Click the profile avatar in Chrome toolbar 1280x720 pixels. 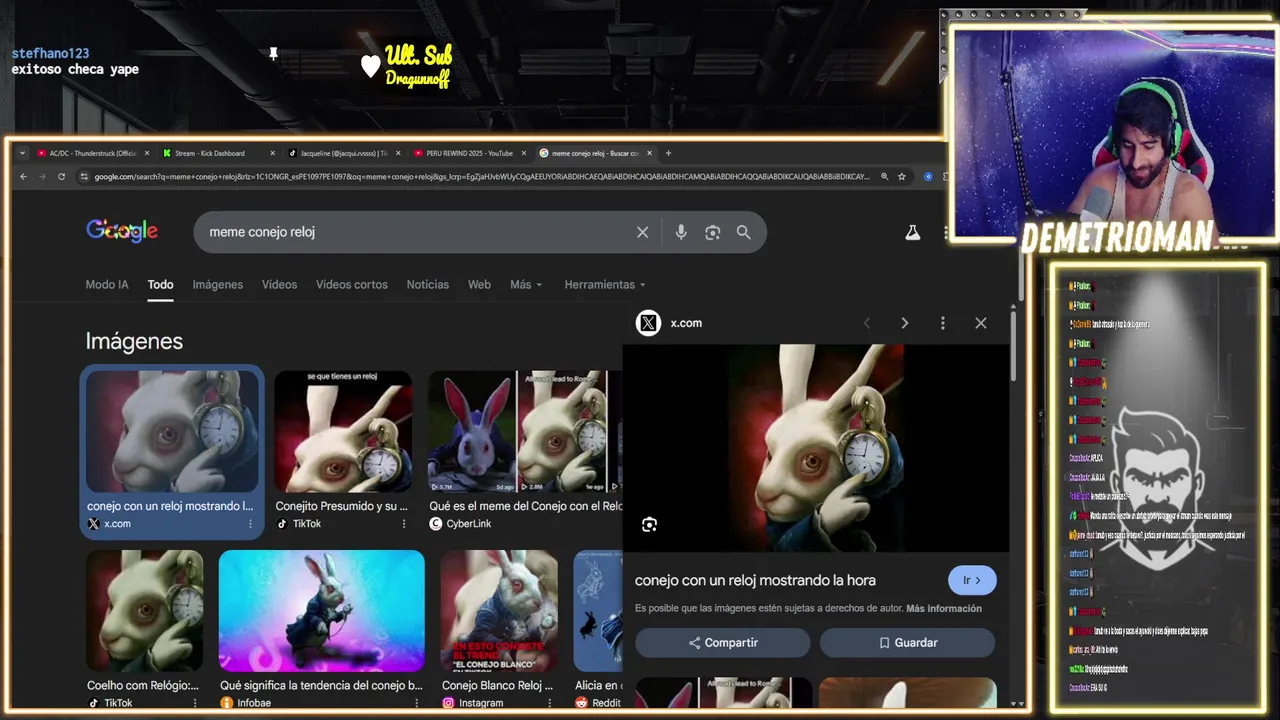click(x=928, y=176)
